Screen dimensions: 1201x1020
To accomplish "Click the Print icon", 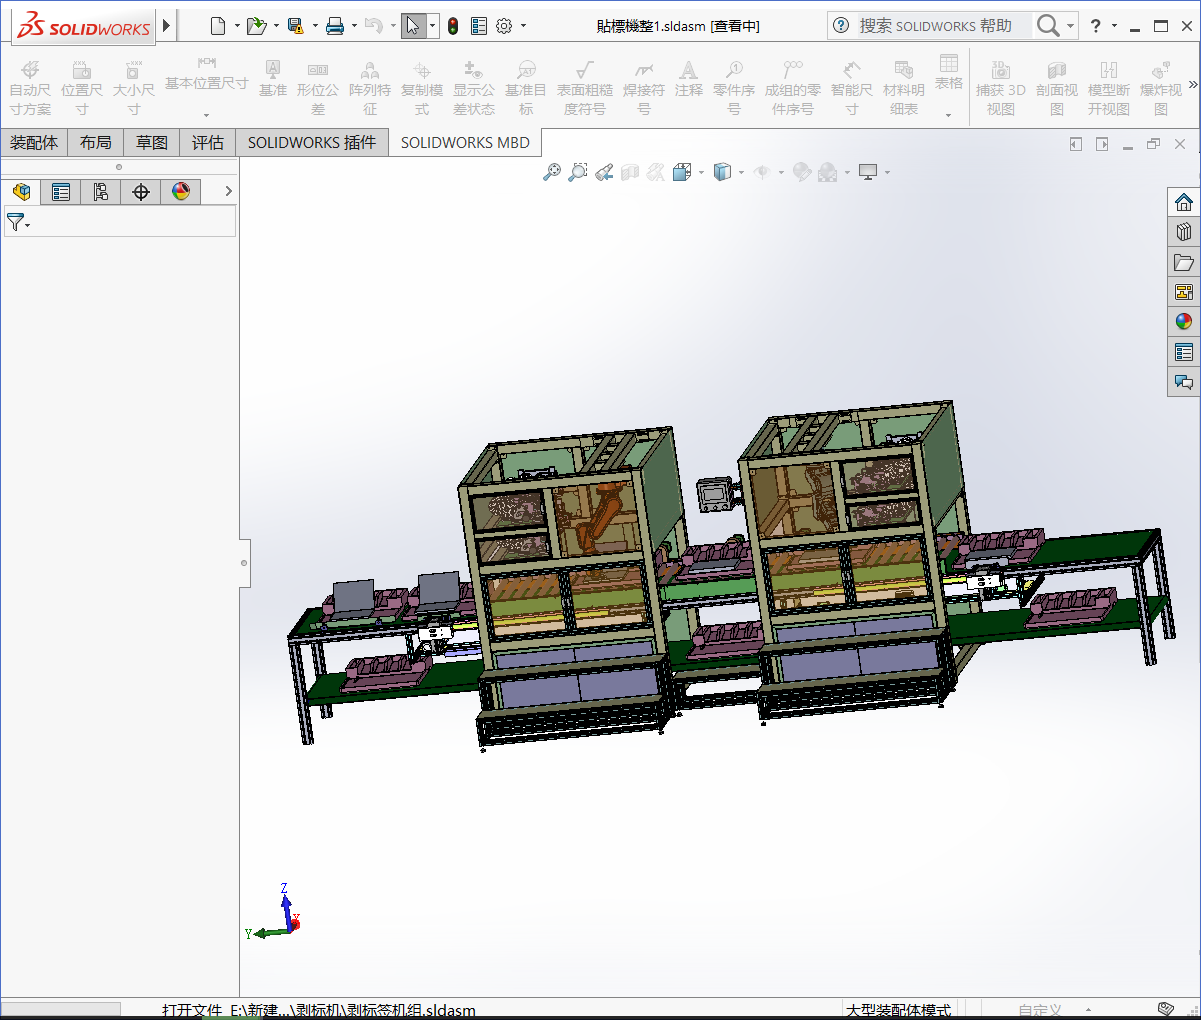I will click(335, 26).
